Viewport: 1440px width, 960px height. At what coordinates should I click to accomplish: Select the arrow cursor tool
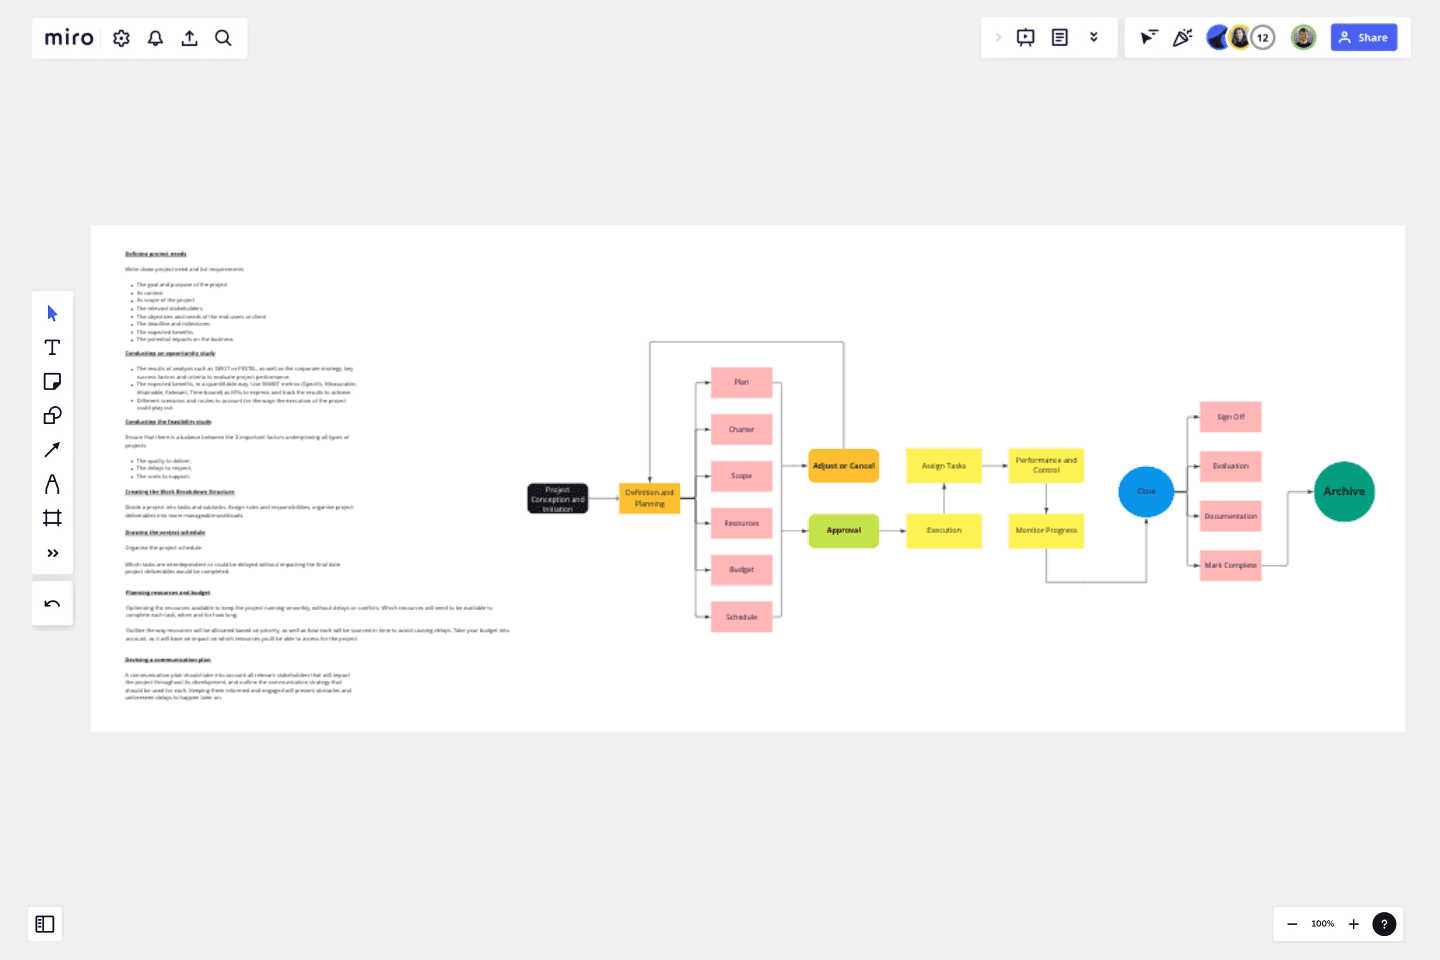click(x=52, y=313)
